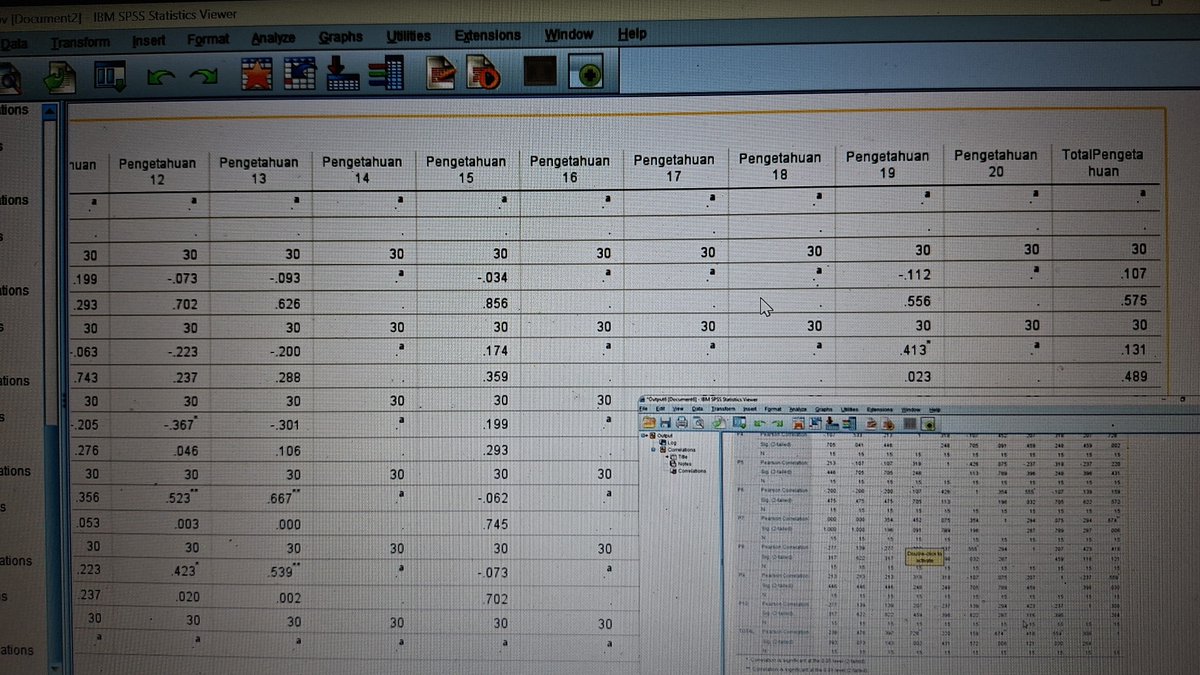This screenshot has height=675, width=1200.
Task: Click the Export icon in small Output window
Action: [x=719, y=423]
